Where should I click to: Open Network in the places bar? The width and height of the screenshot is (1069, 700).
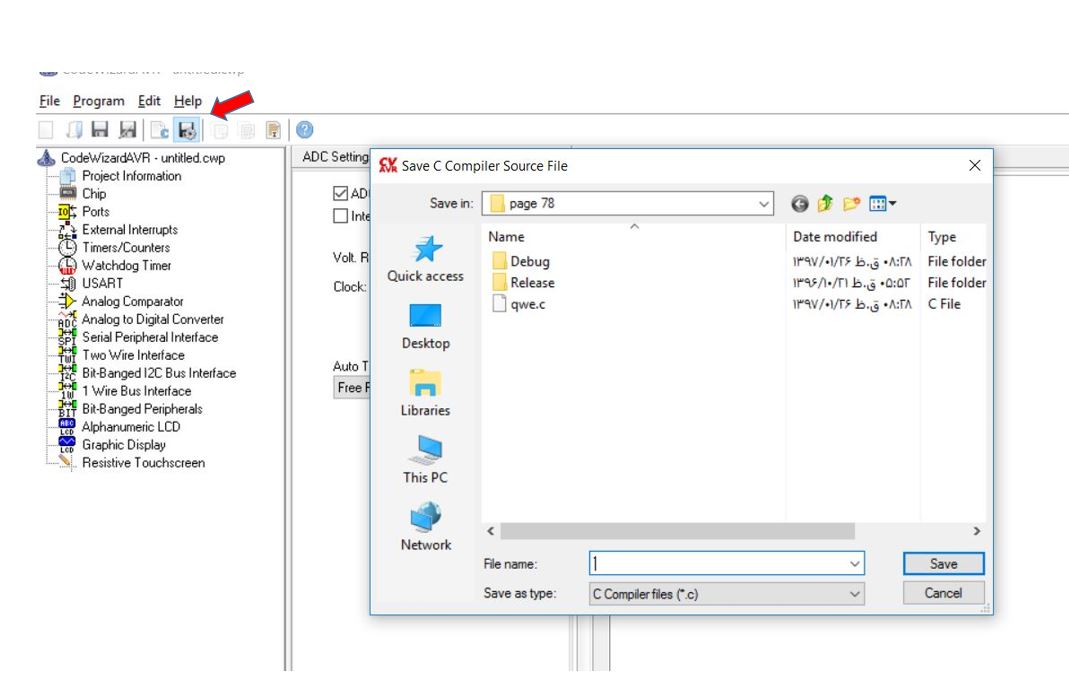[x=425, y=527]
